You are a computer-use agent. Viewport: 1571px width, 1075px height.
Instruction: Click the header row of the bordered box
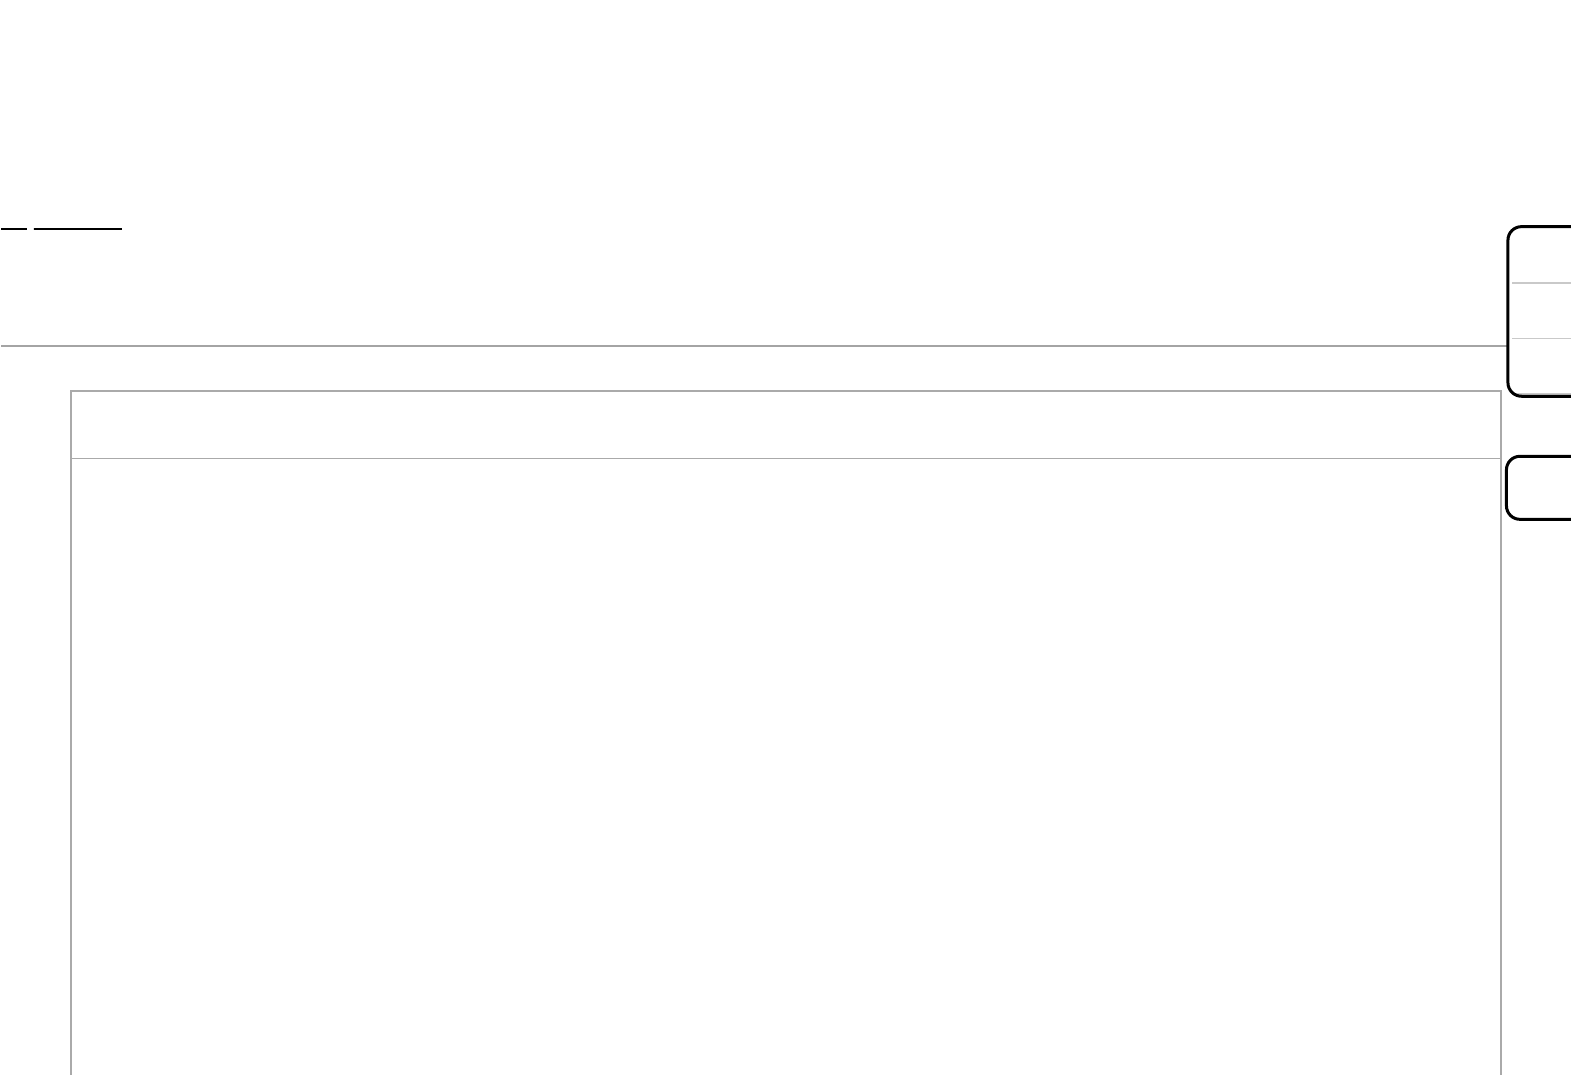(786, 425)
